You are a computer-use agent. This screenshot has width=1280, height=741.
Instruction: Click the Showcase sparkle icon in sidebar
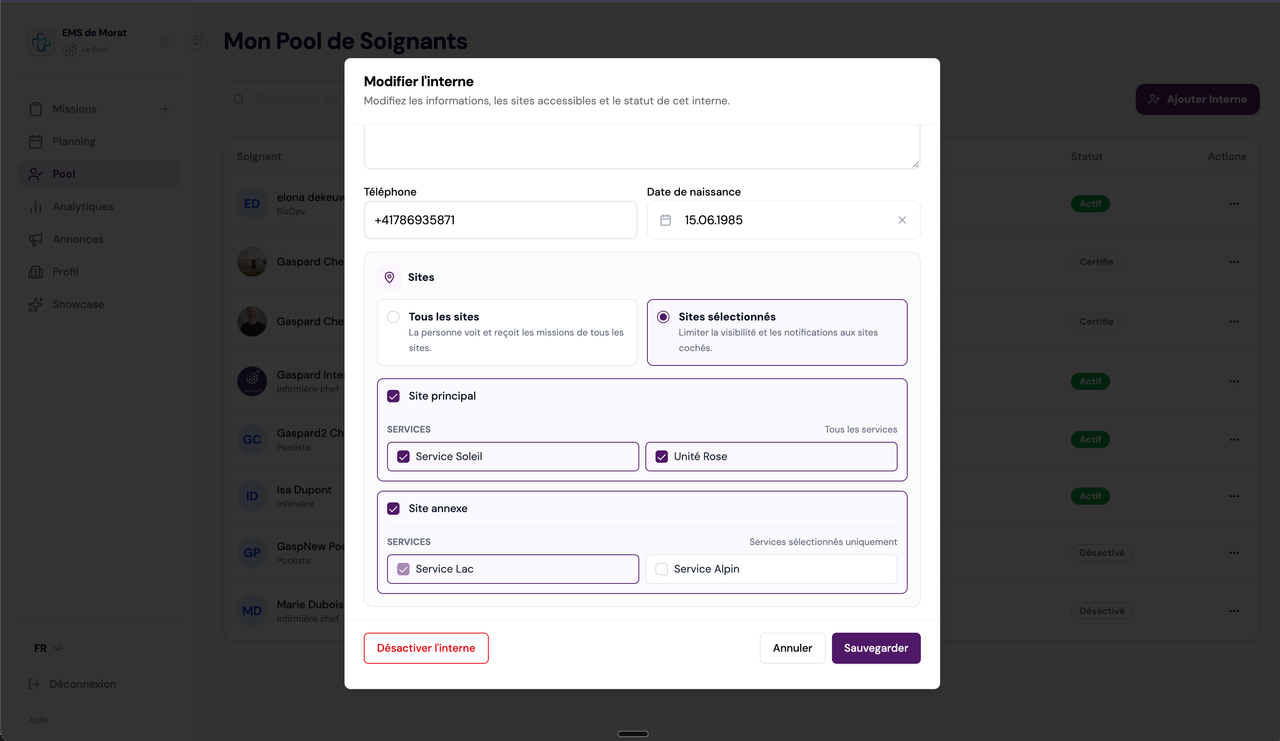[x=36, y=304]
